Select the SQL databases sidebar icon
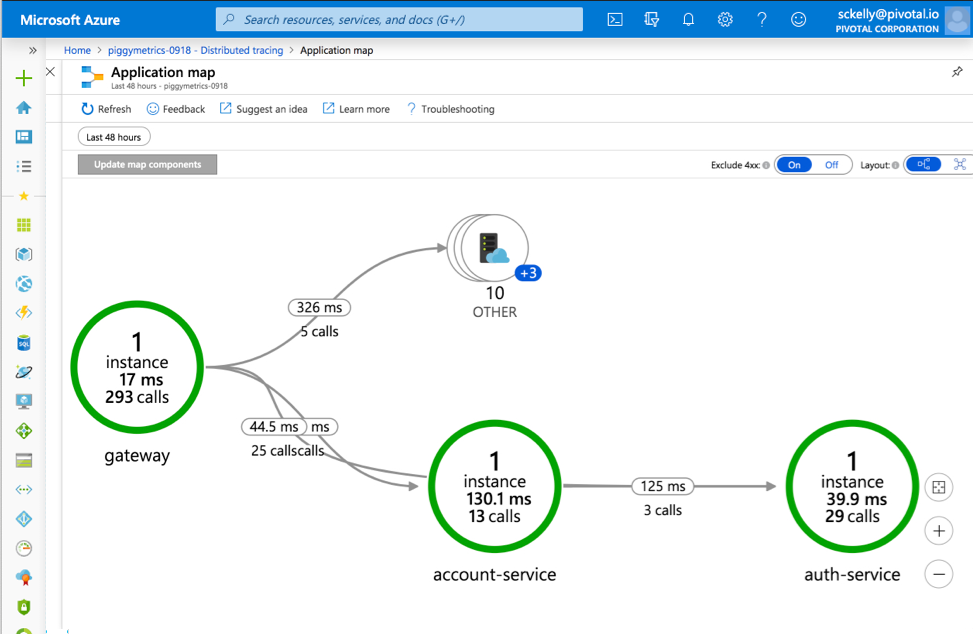 pyautogui.click(x=22, y=342)
